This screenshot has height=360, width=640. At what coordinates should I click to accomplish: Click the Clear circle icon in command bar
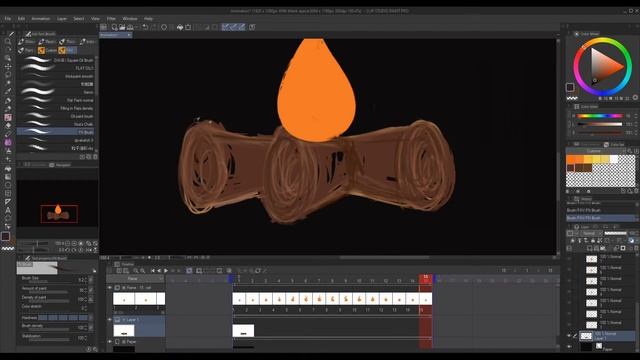pos(164,27)
